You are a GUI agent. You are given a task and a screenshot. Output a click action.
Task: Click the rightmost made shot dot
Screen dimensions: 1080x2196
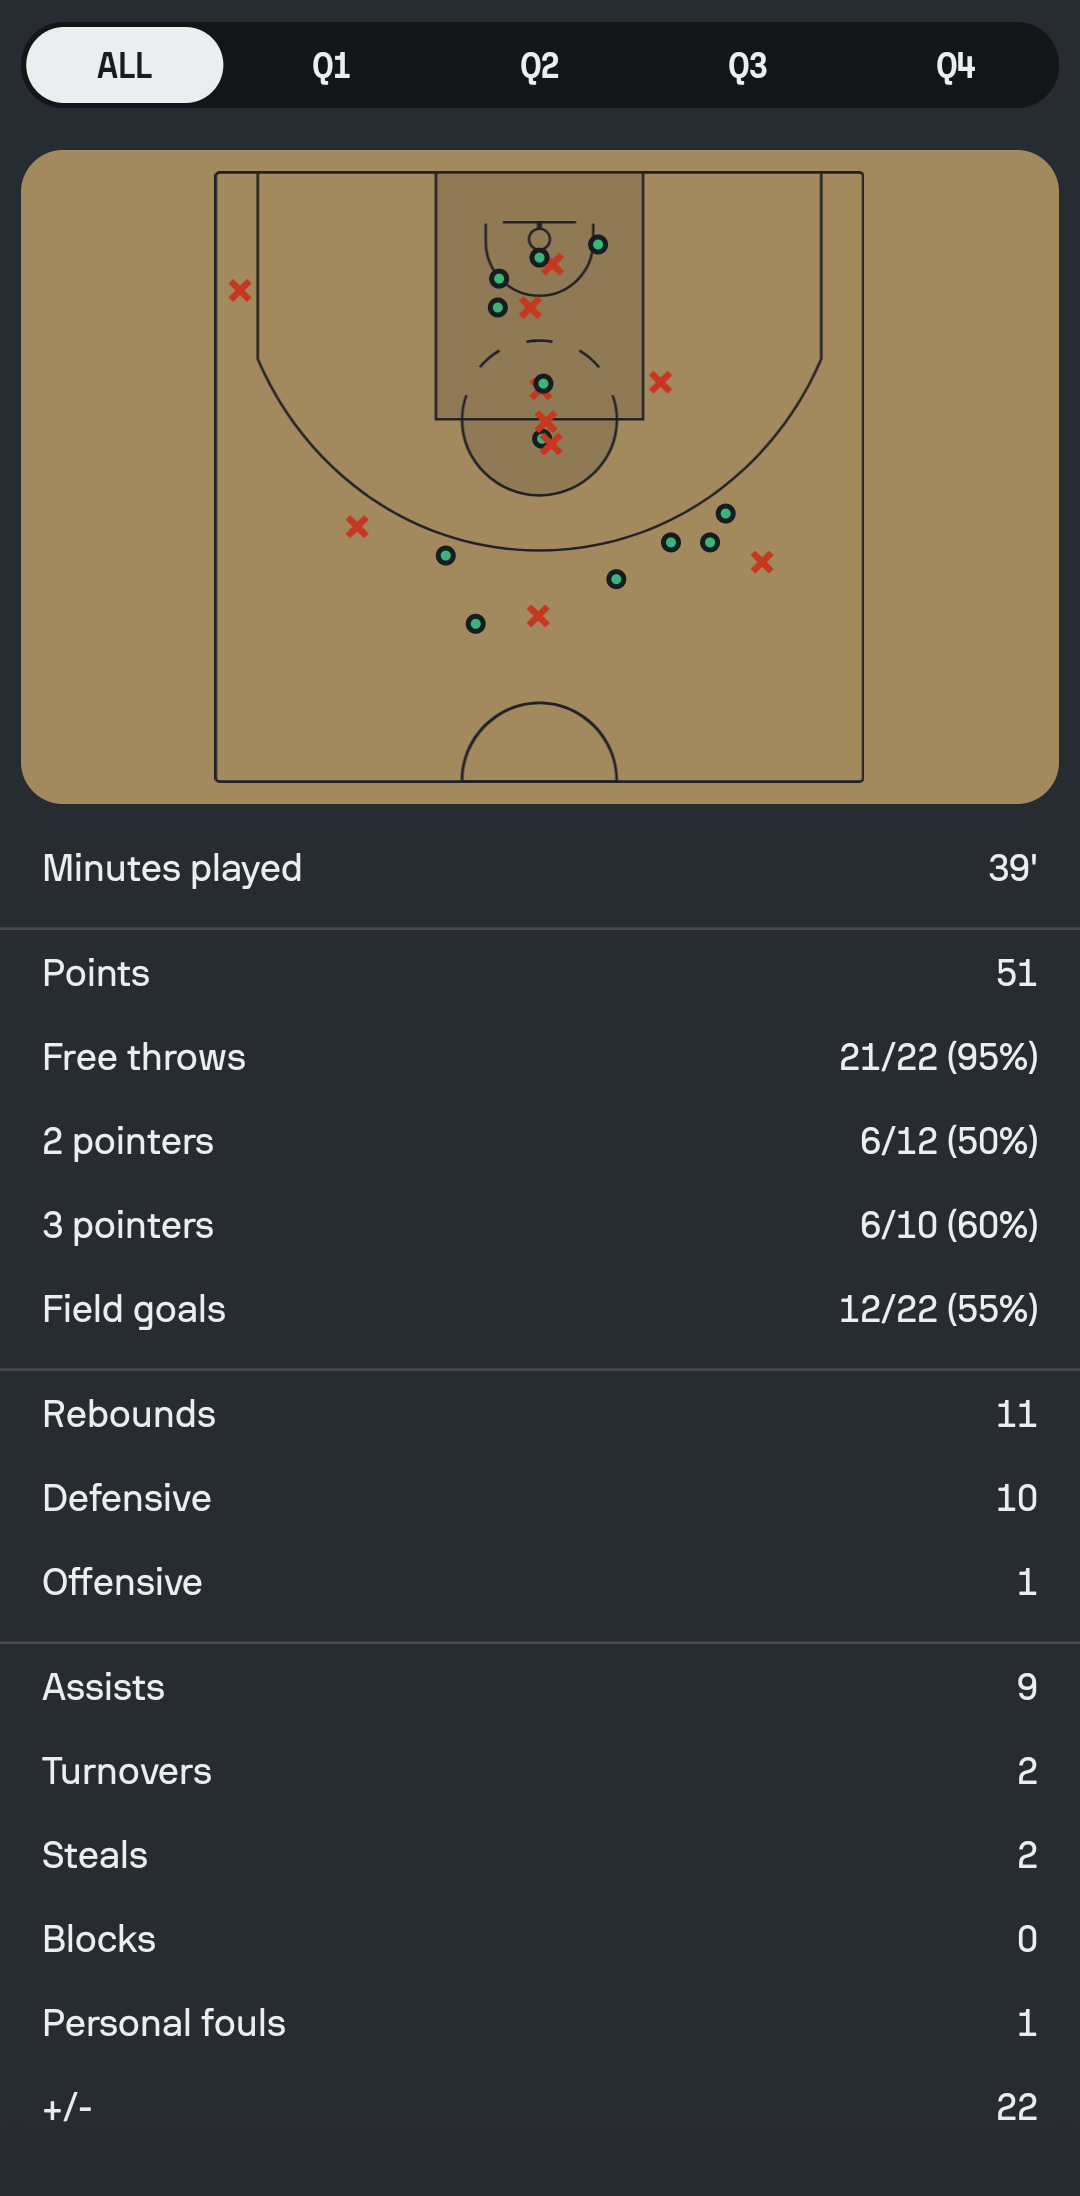[x=726, y=513]
